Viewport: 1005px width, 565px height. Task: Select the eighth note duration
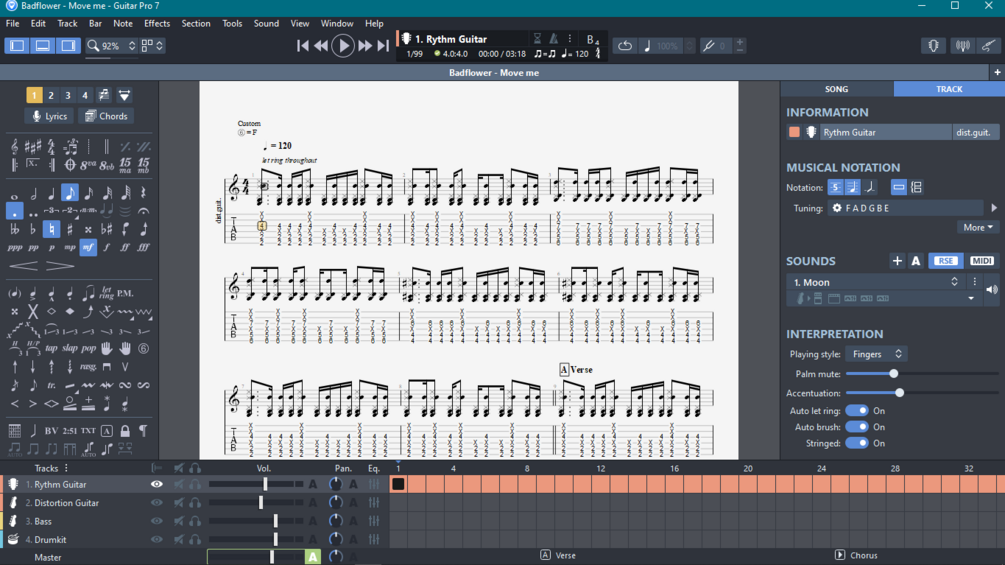tap(70, 192)
